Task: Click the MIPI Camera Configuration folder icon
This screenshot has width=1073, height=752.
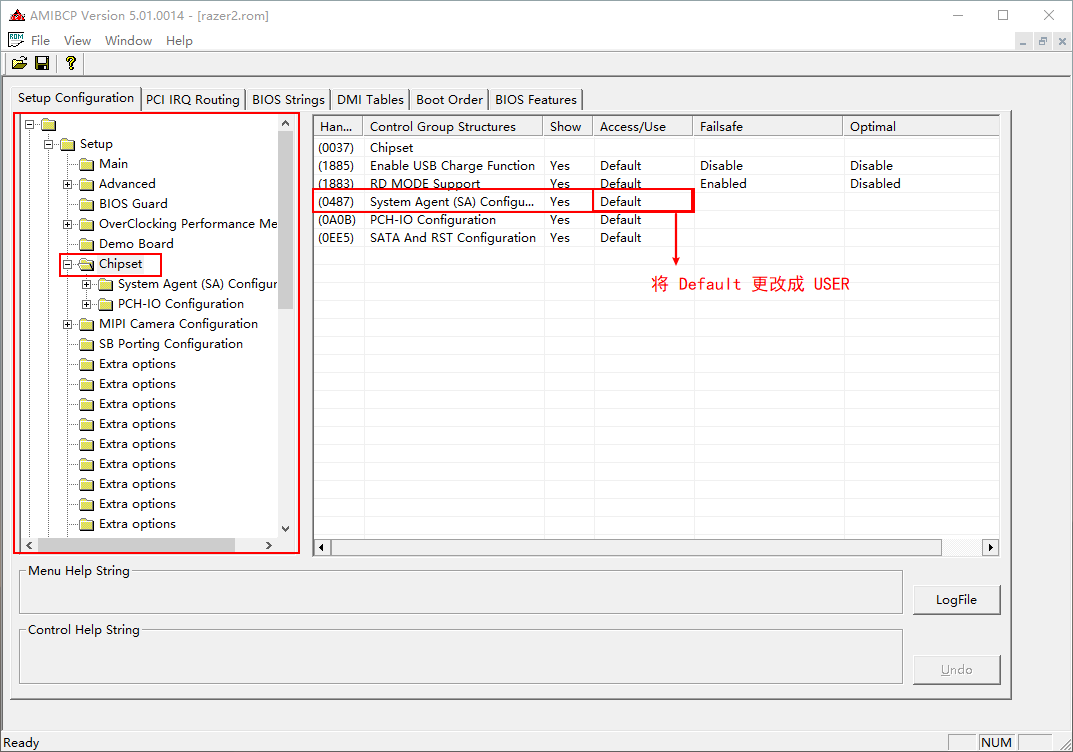Action: pyautogui.click(x=86, y=324)
